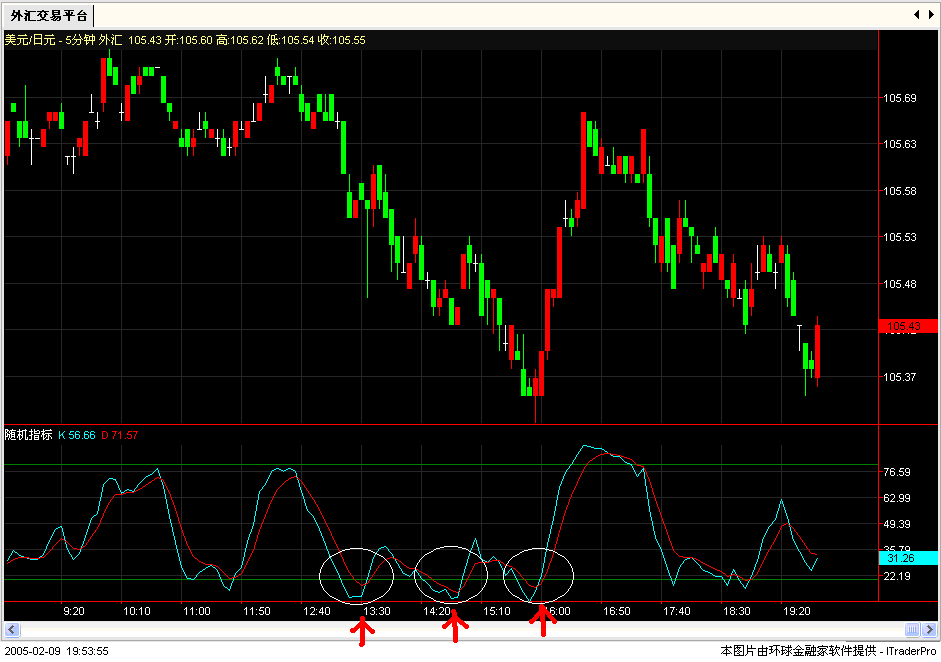Click the 11:50 time axis label

tap(257, 611)
